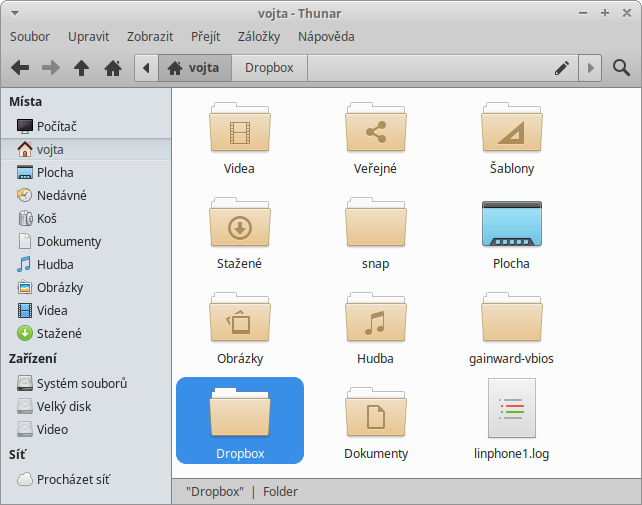Select the Dropbox path bar button
The image size is (642, 505).
[269, 68]
